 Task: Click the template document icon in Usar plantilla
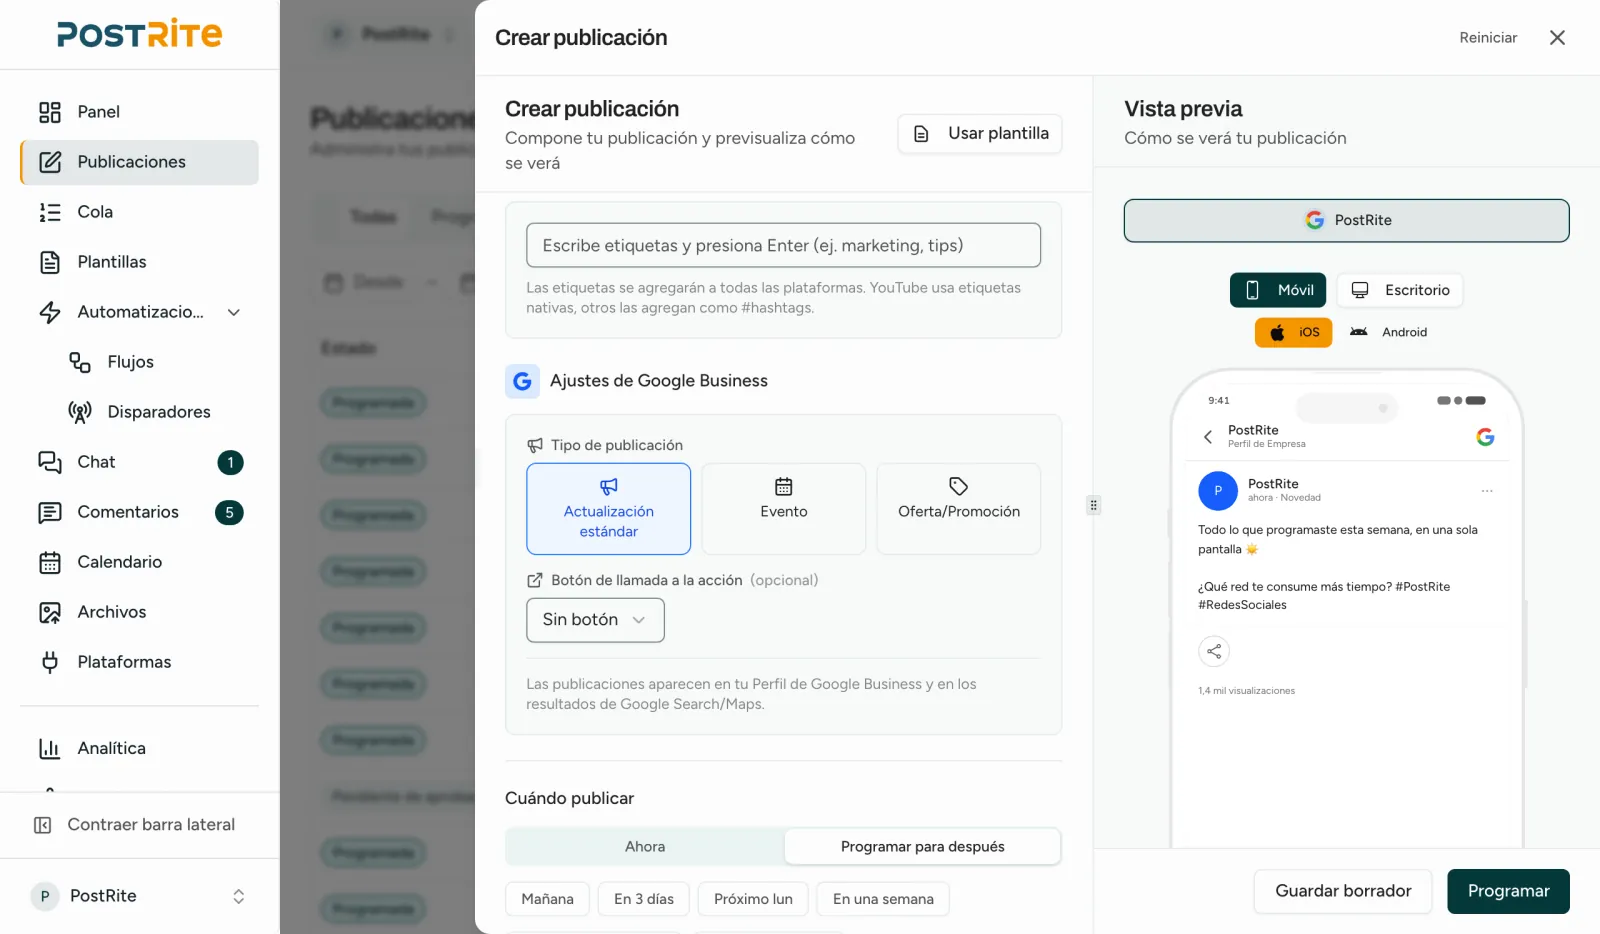tap(922, 134)
